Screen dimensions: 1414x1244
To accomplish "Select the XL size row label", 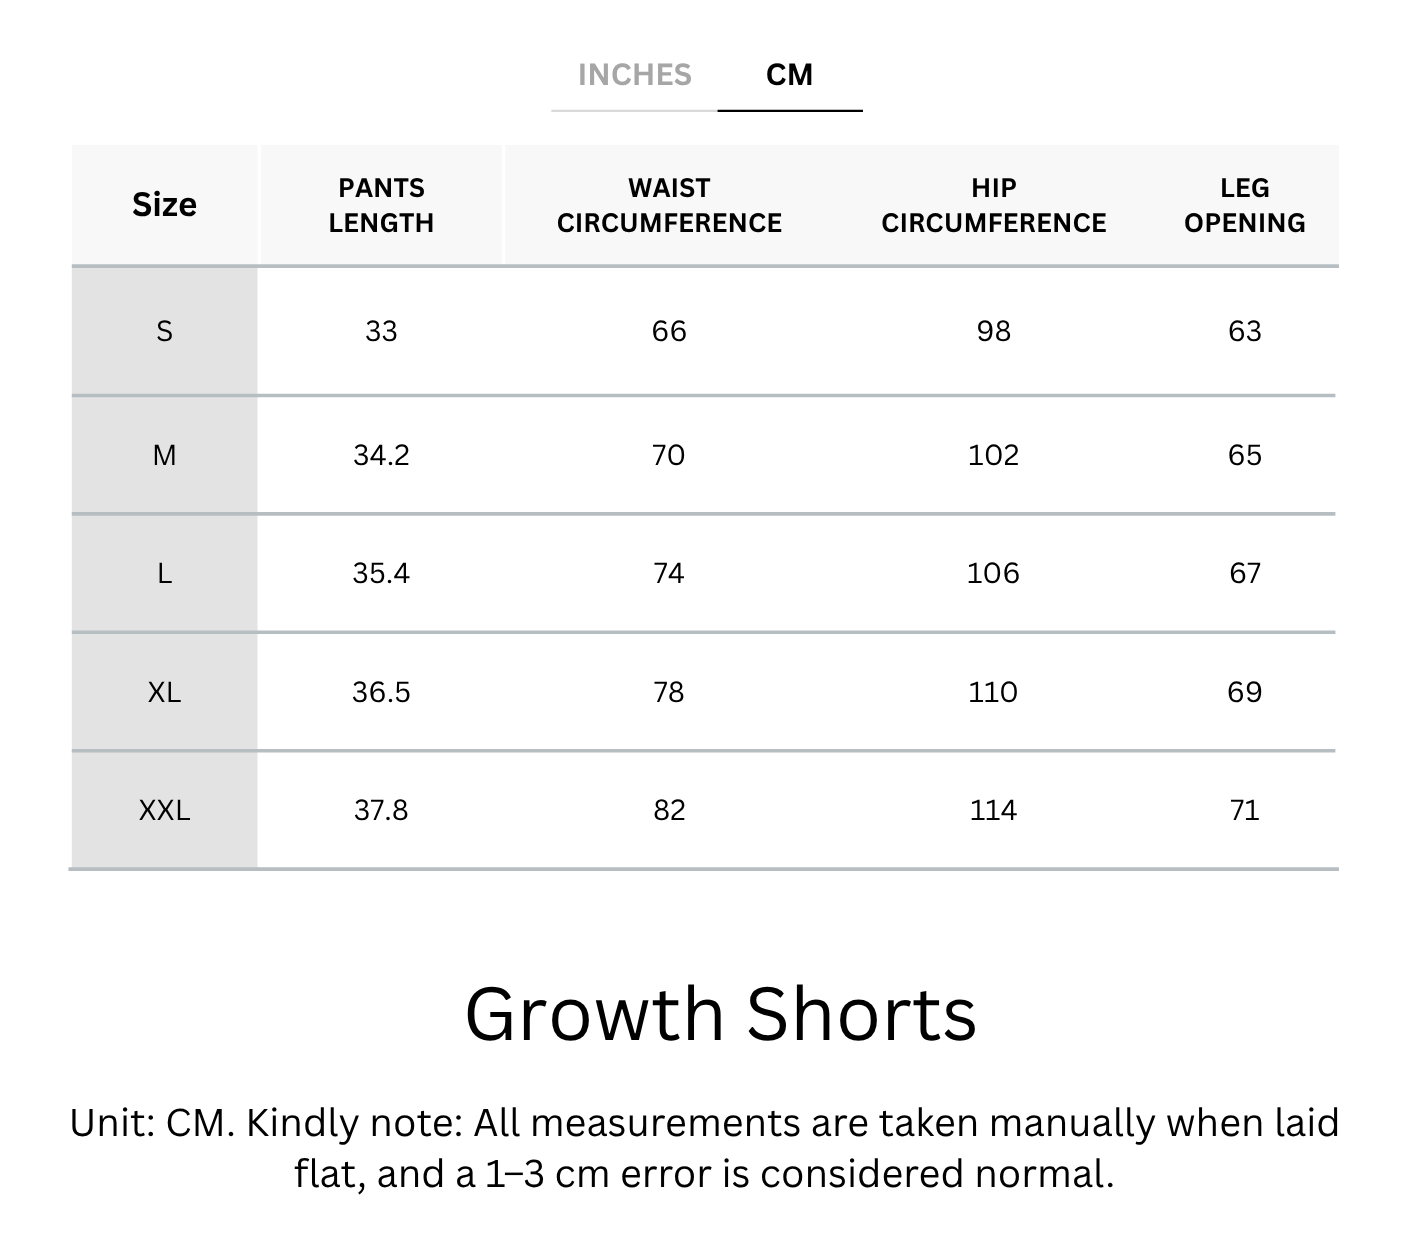I will point(164,692).
